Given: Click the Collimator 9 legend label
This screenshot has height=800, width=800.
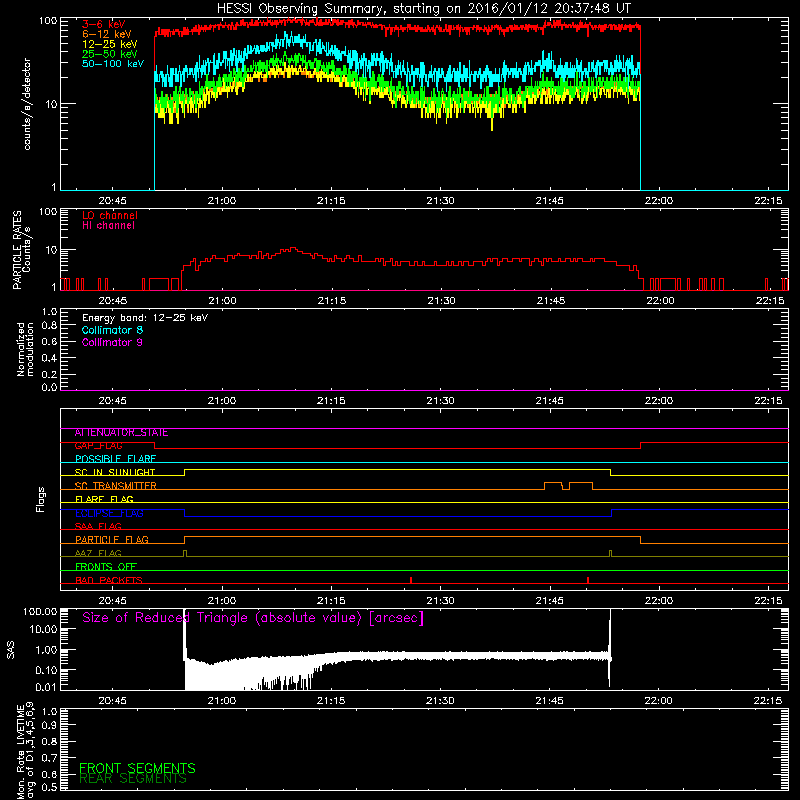Looking at the screenshot, I should click(112, 342).
